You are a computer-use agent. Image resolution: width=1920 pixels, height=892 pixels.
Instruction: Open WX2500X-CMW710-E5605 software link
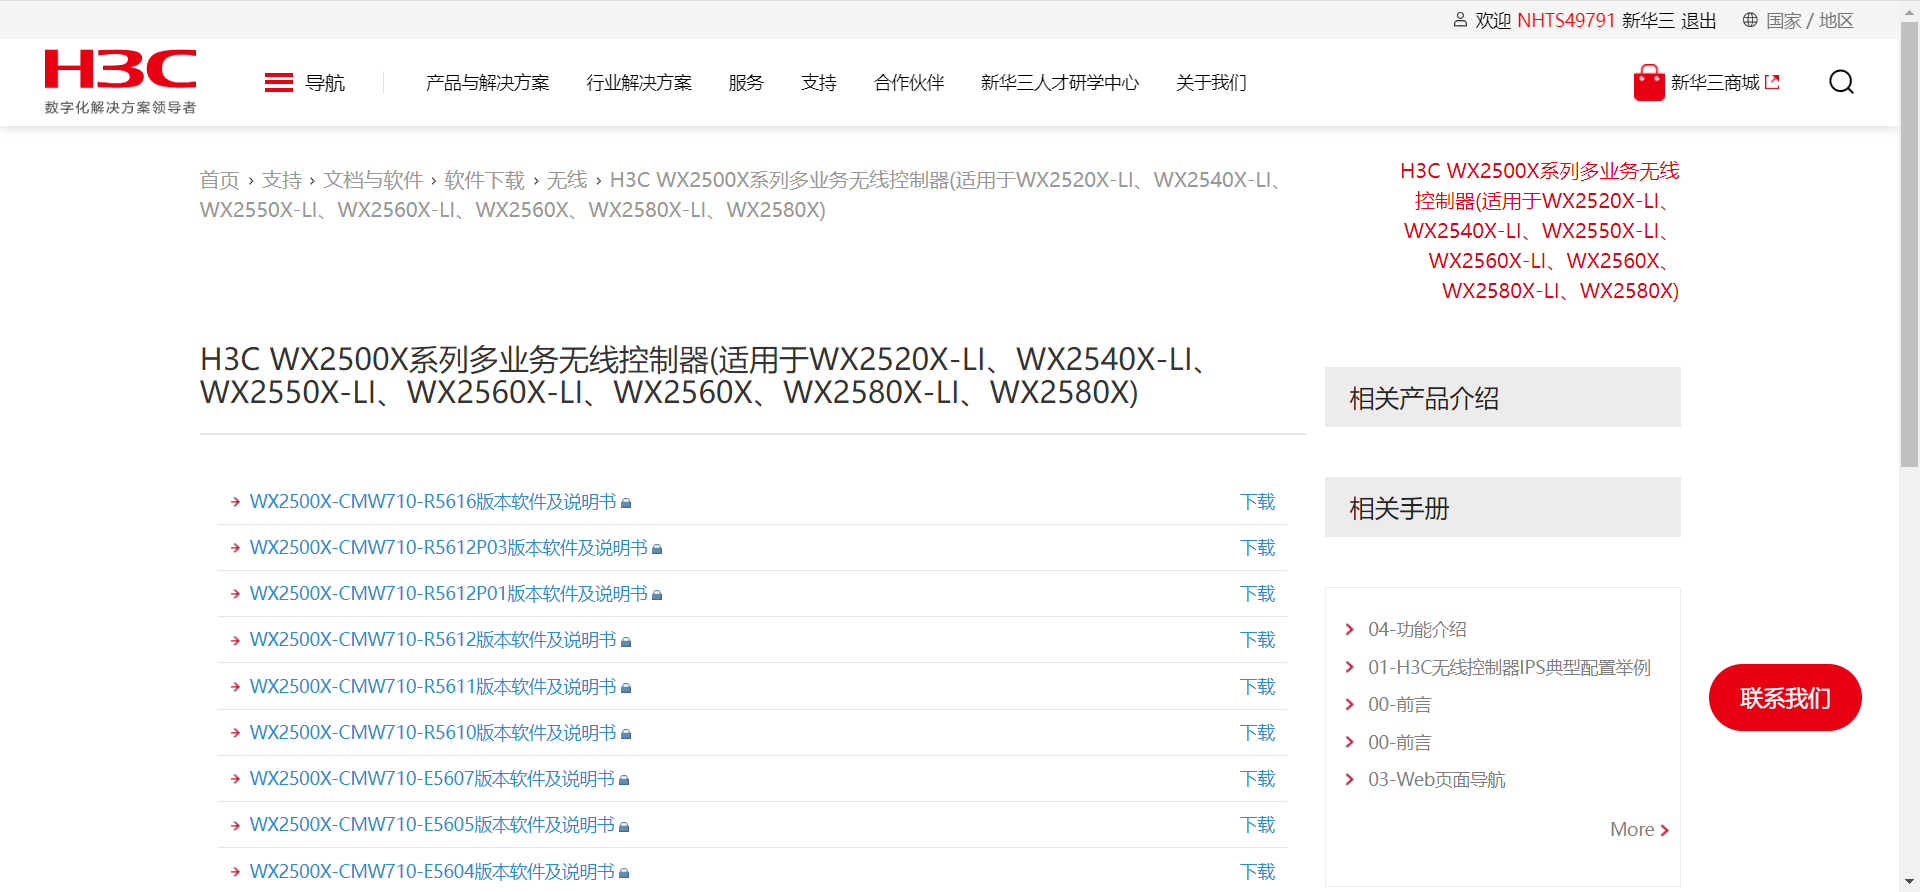pos(432,825)
